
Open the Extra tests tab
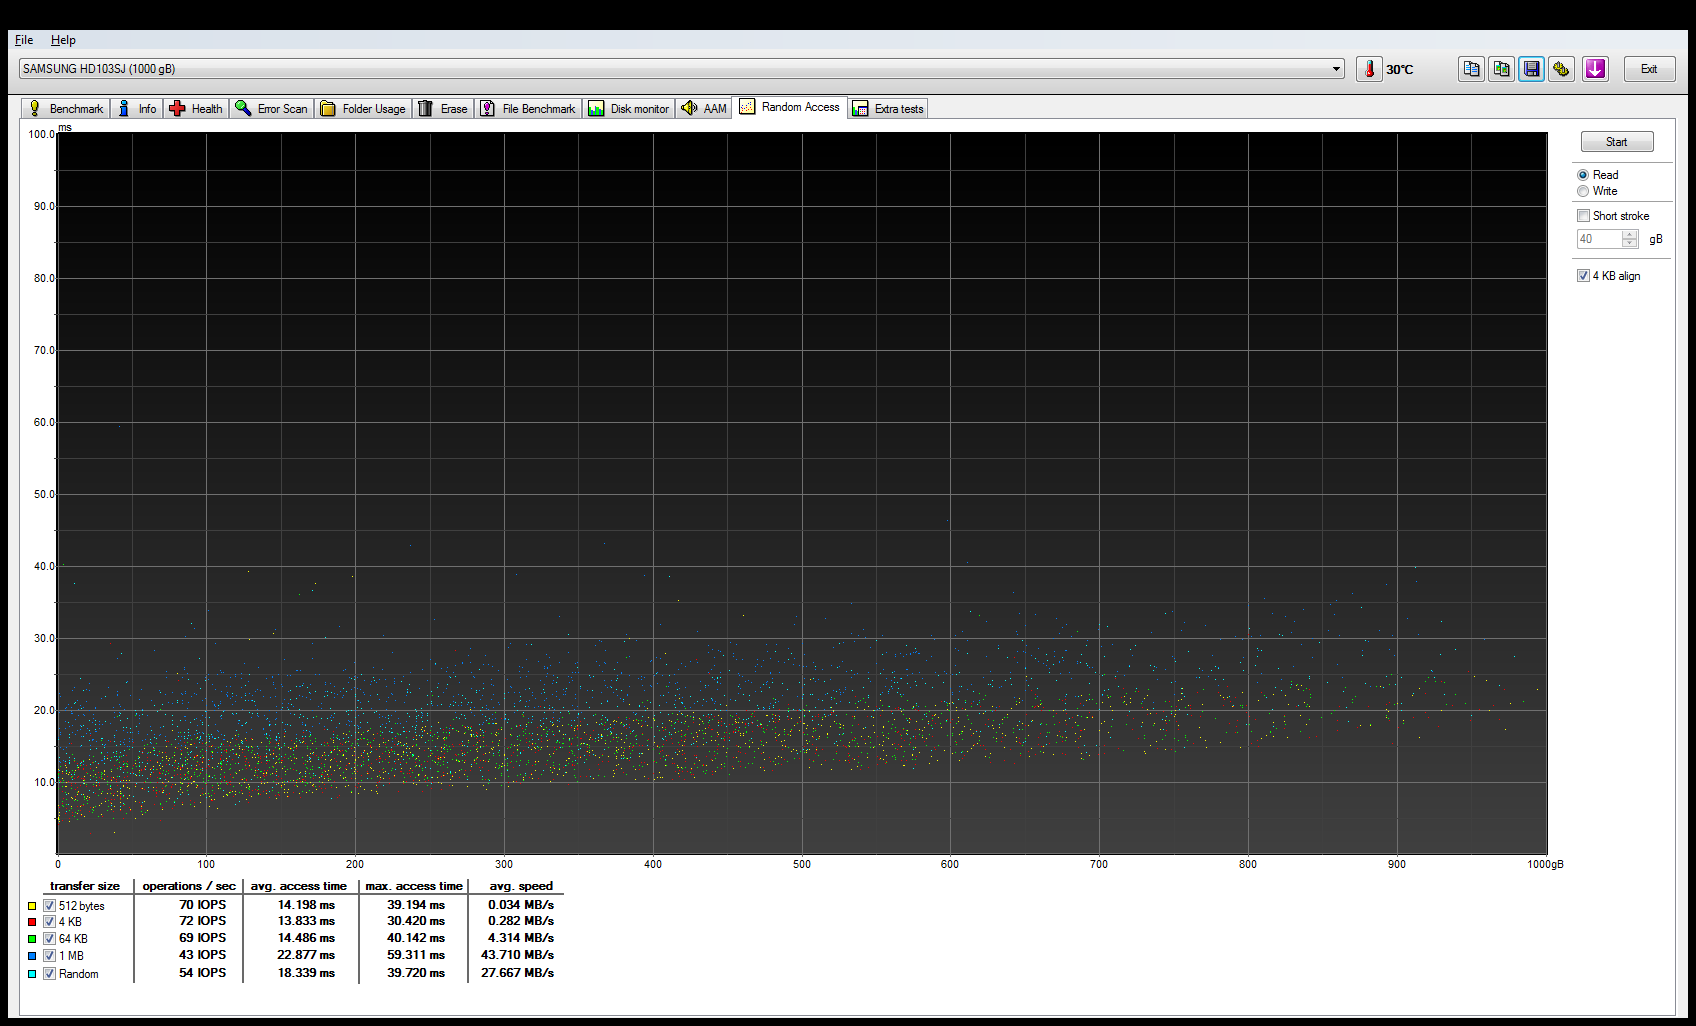click(889, 109)
